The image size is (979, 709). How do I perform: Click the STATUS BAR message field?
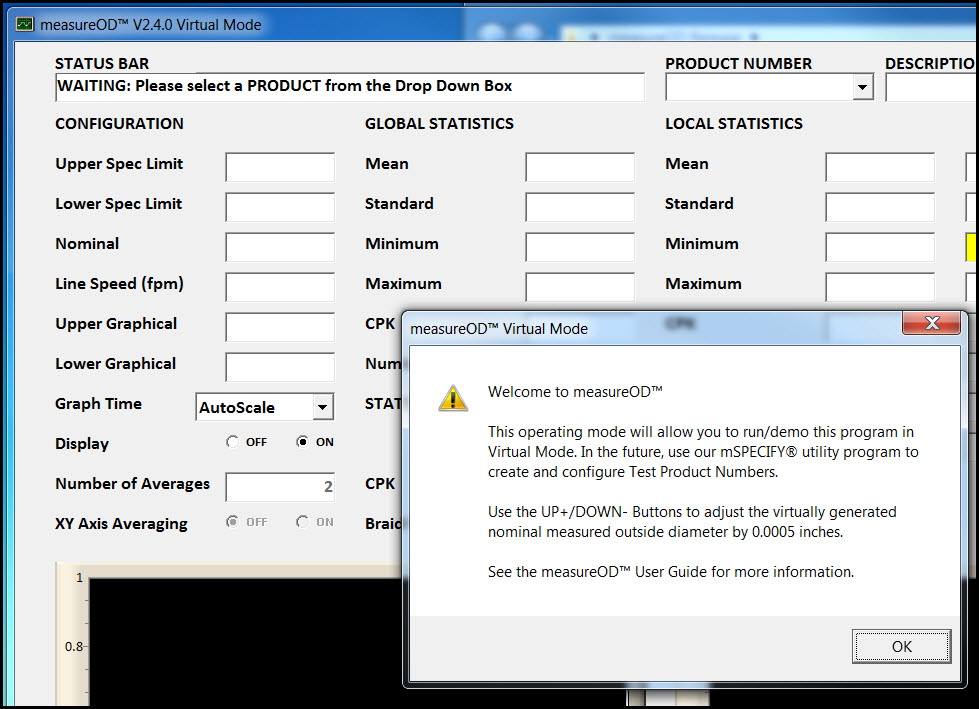[350, 87]
